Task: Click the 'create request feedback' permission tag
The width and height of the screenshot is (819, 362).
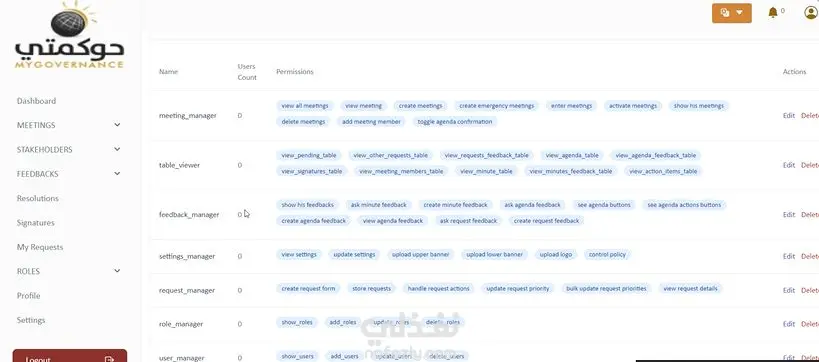Action: click(546, 221)
